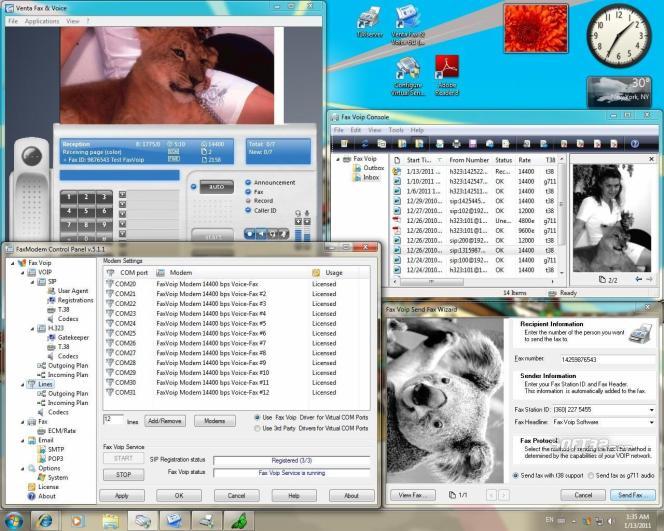Viewport: 664px width, 531px height.
Task: Collapse the H.323 node in the tree
Action: (x=32, y=329)
